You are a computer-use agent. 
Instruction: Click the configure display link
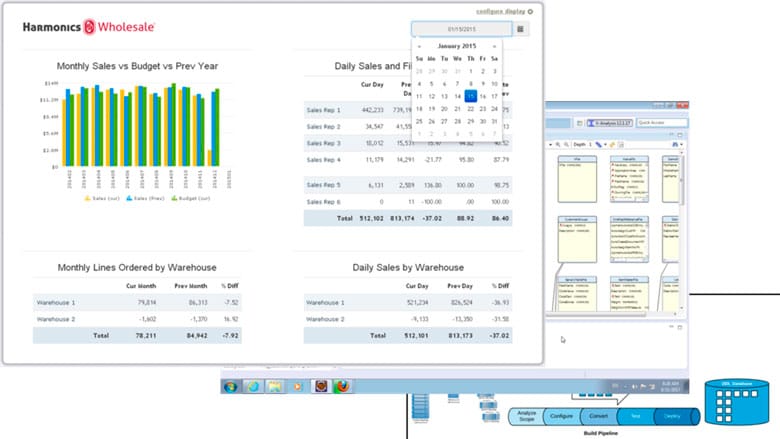pyautogui.click(x=500, y=11)
